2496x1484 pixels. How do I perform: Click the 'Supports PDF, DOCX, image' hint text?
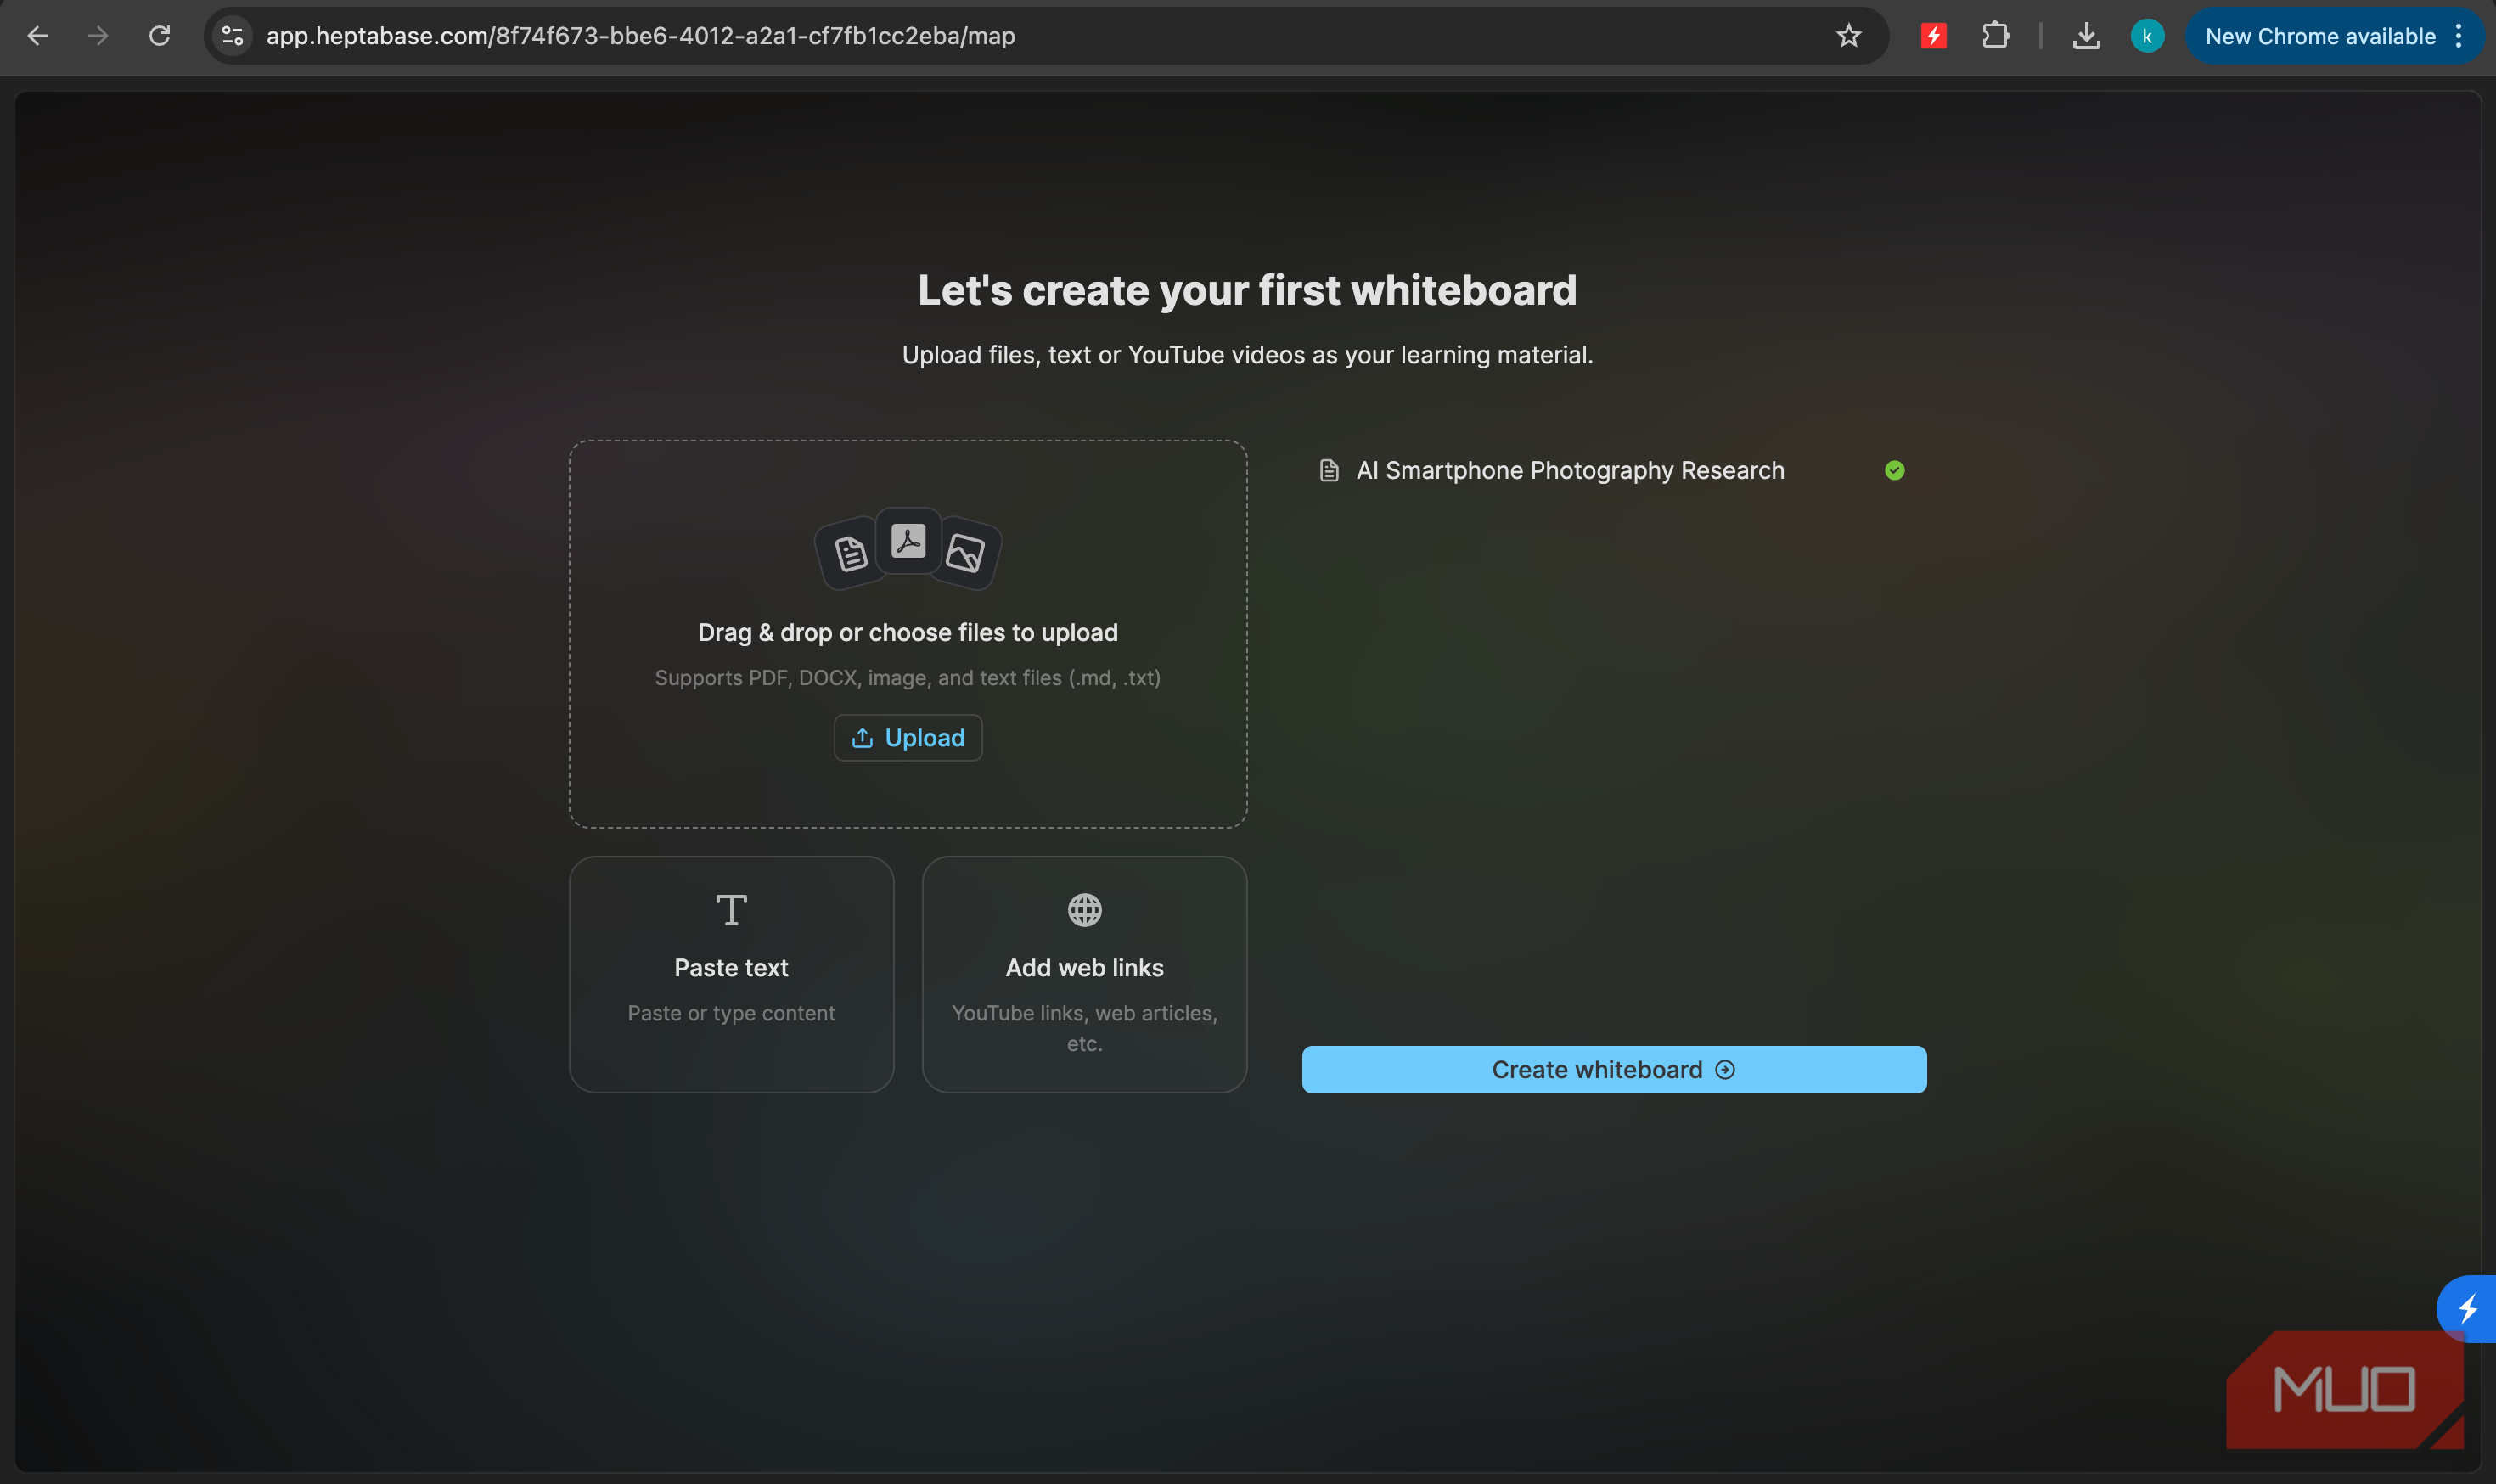click(x=908, y=678)
